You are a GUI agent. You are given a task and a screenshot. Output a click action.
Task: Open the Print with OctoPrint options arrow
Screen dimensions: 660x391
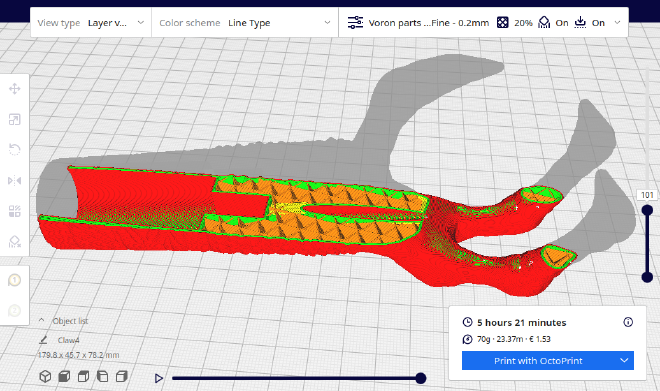[x=624, y=361]
